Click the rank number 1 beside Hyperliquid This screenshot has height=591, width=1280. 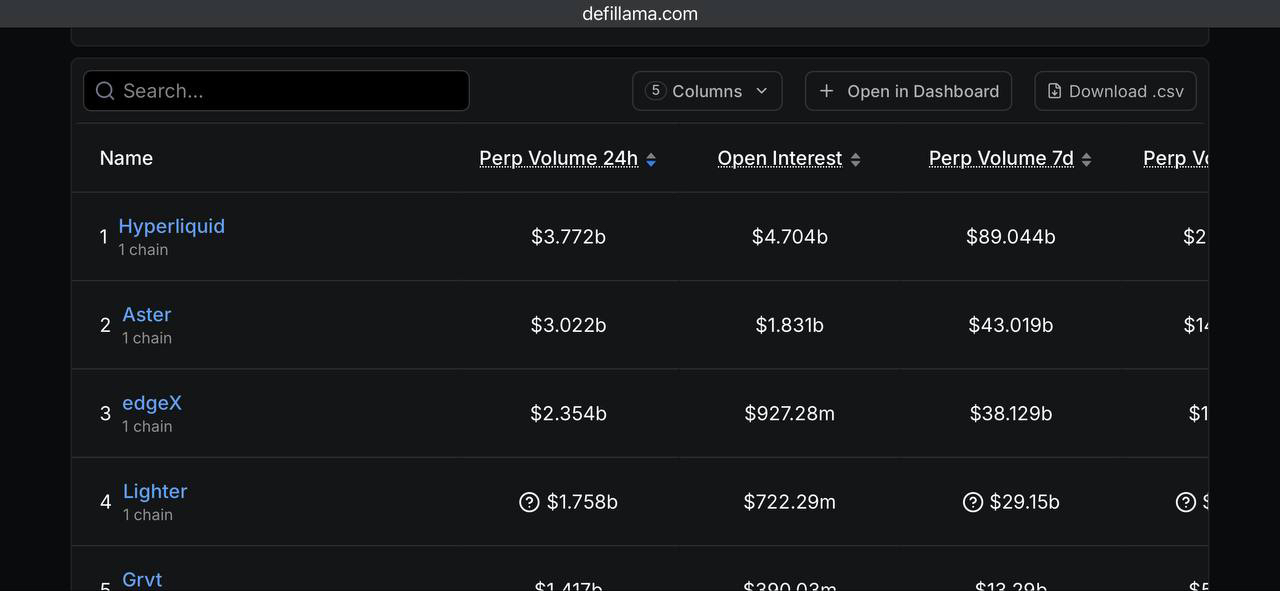coord(103,237)
